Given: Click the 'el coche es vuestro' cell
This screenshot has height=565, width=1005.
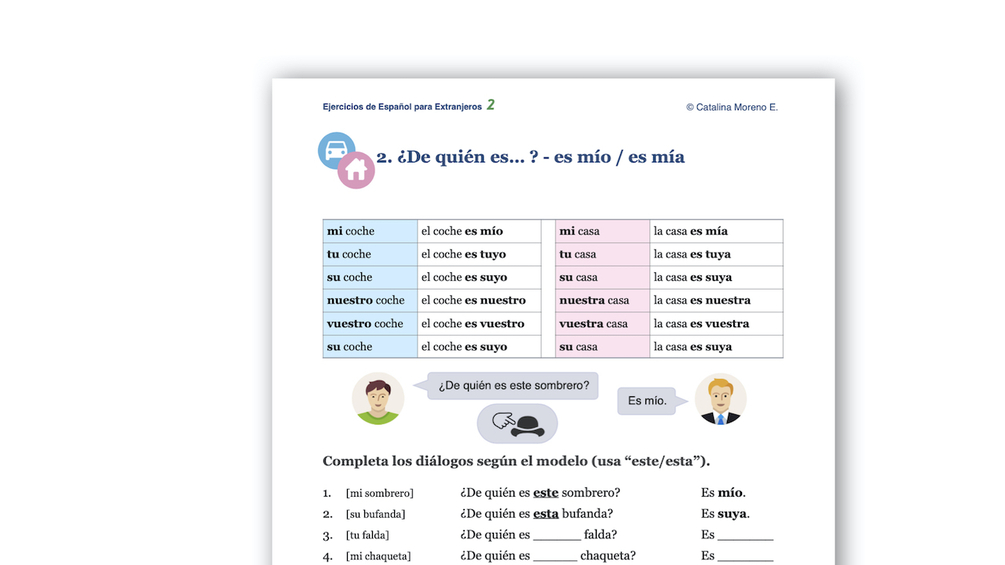Looking at the screenshot, I should coord(479,323).
